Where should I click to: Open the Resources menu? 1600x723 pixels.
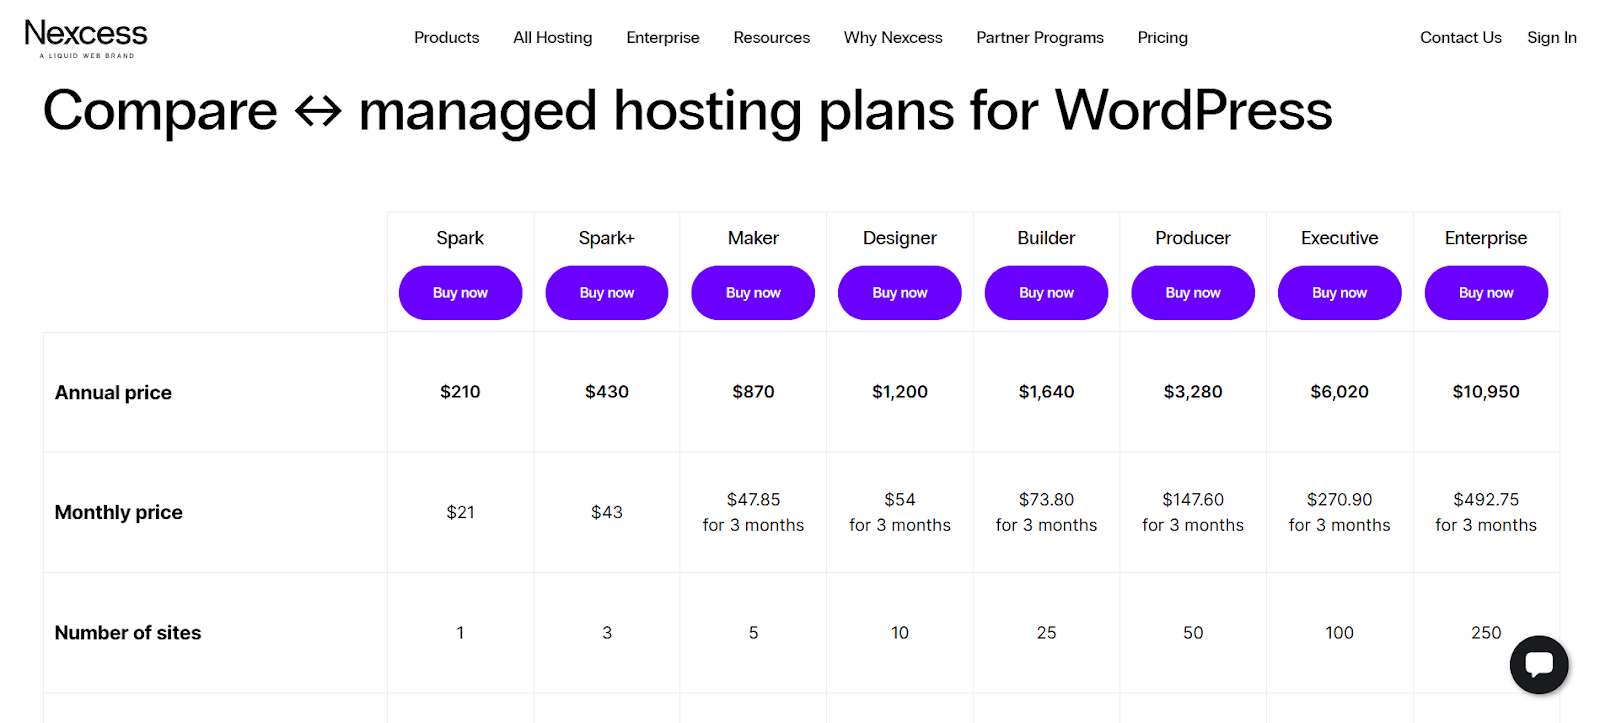[x=771, y=38]
